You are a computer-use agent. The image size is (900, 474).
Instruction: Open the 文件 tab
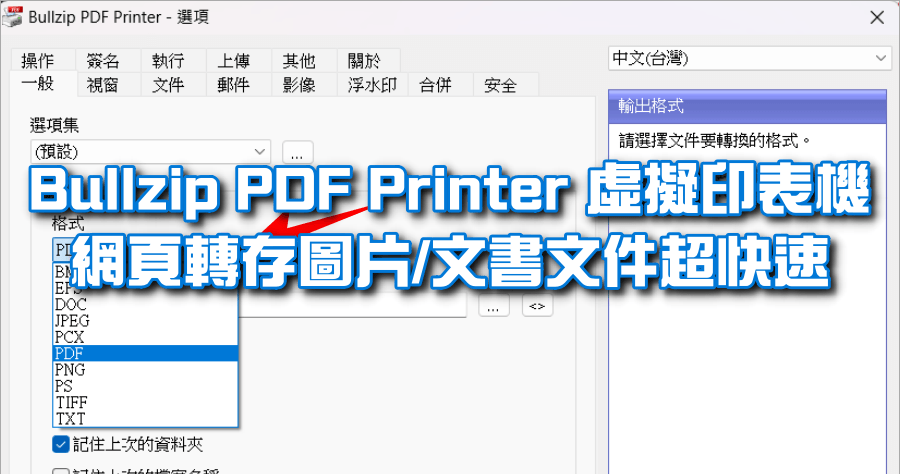pyautogui.click(x=173, y=85)
